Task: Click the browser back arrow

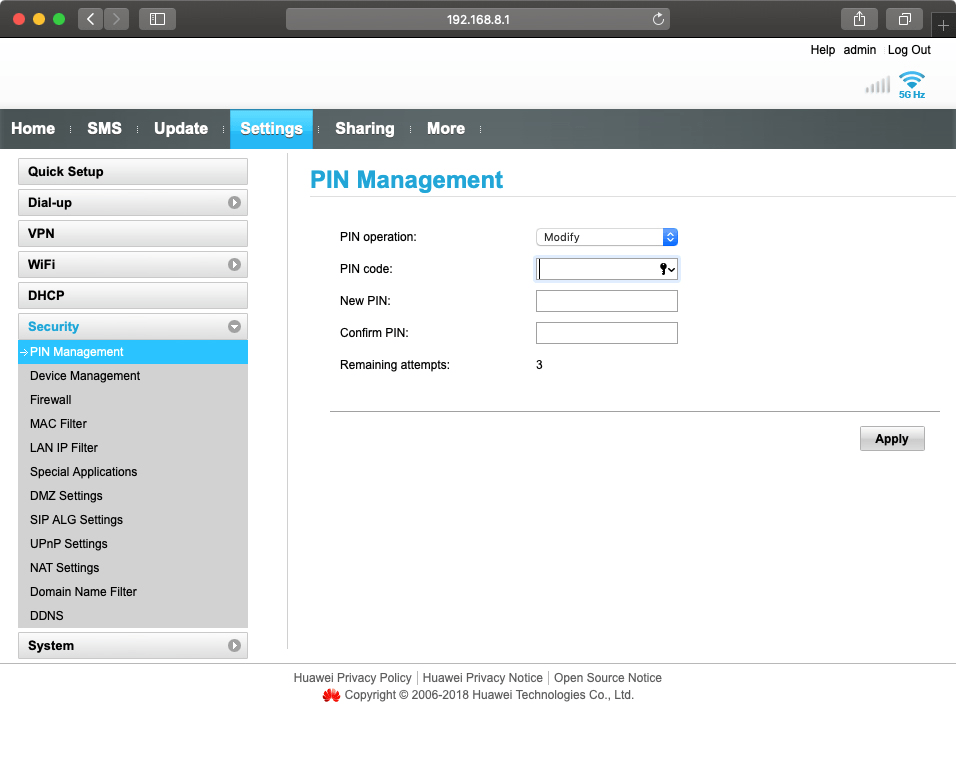Action: pos(91,19)
